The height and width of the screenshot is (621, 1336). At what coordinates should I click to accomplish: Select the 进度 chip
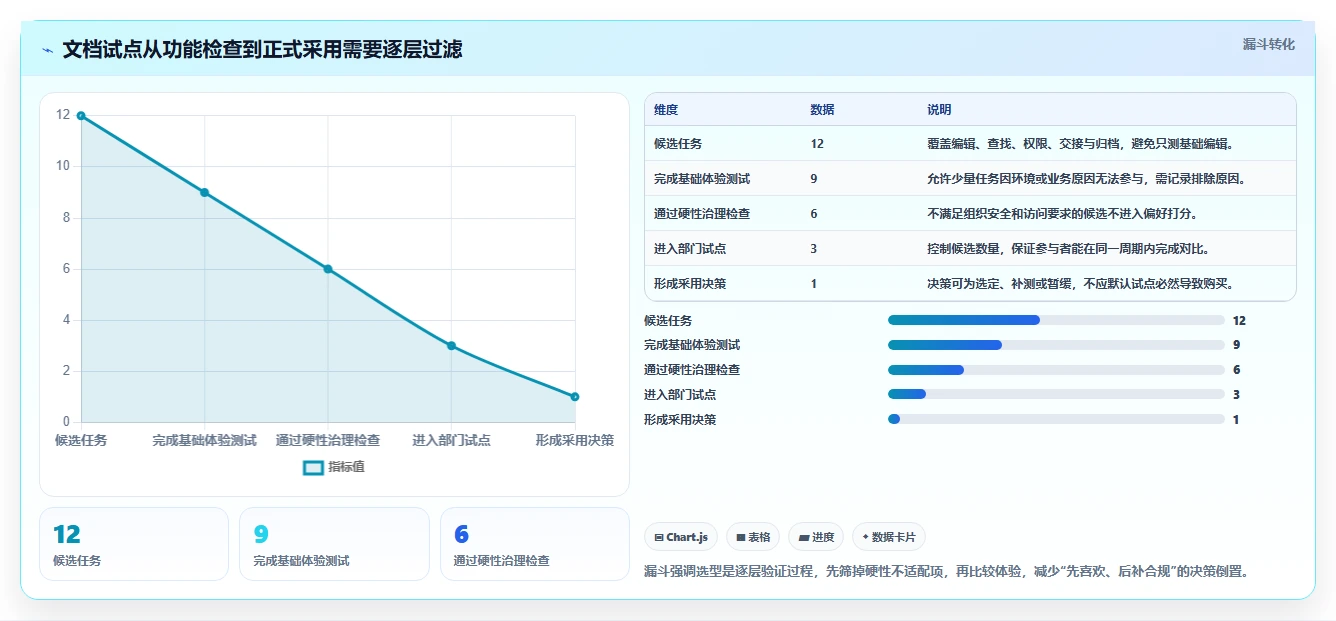coord(816,537)
